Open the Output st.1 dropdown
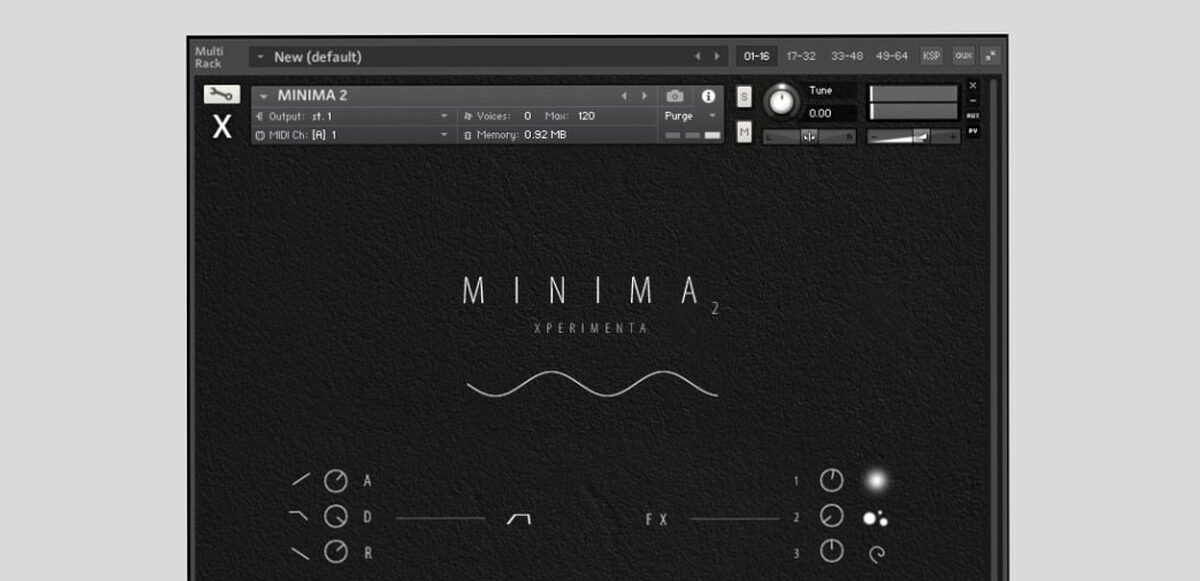The image size is (1200, 581). [350, 115]
